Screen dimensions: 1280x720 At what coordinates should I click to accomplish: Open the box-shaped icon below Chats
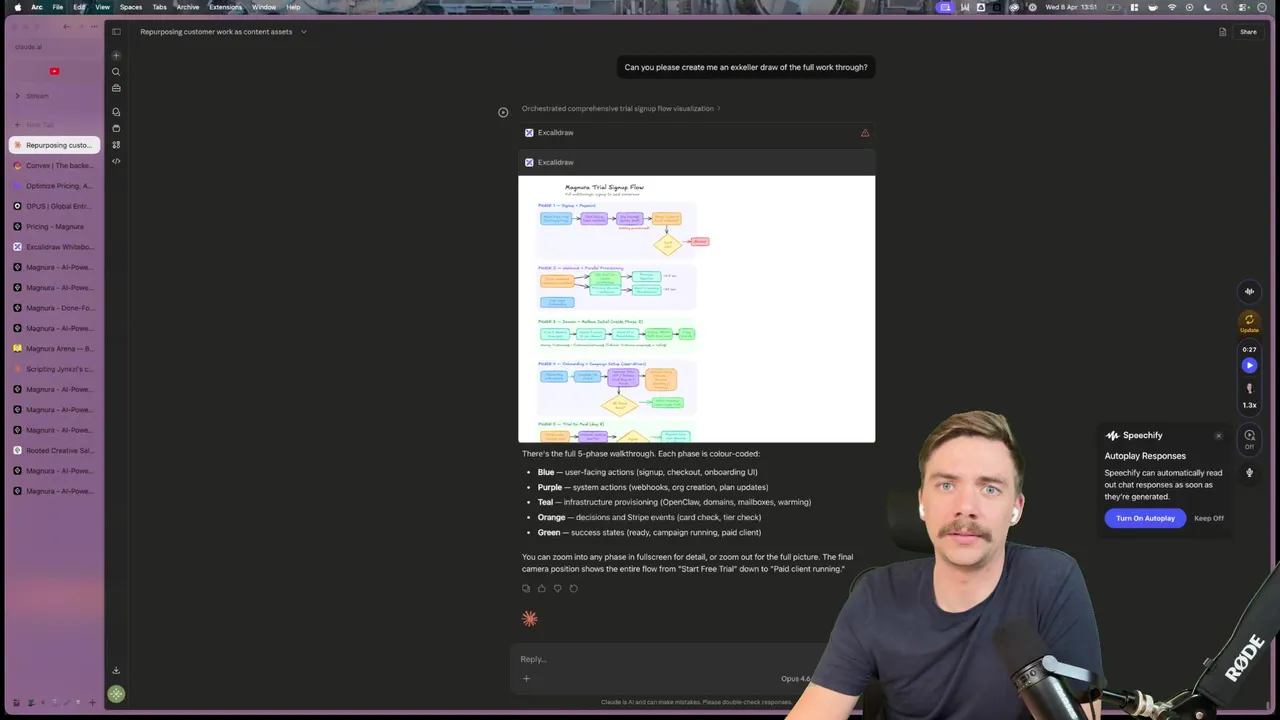116,128
